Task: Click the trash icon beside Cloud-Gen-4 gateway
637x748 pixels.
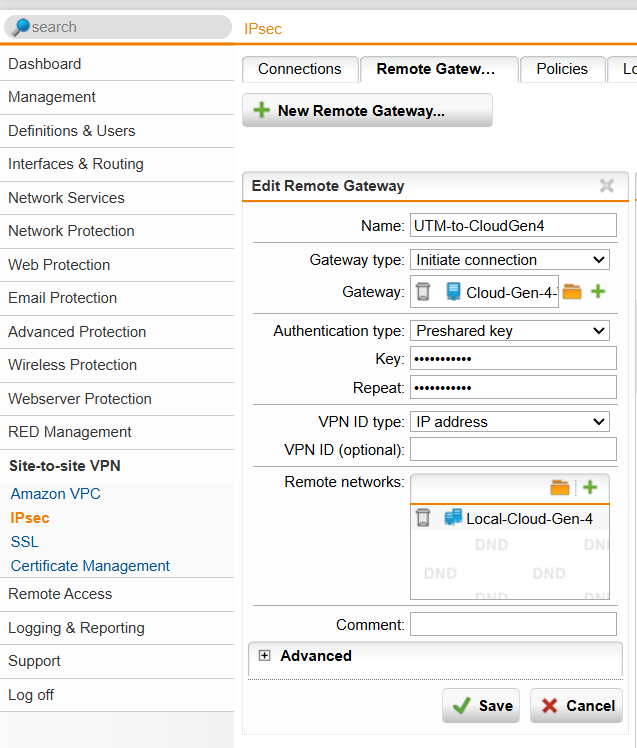Action: pyautogui.click(x=424, y=292)
